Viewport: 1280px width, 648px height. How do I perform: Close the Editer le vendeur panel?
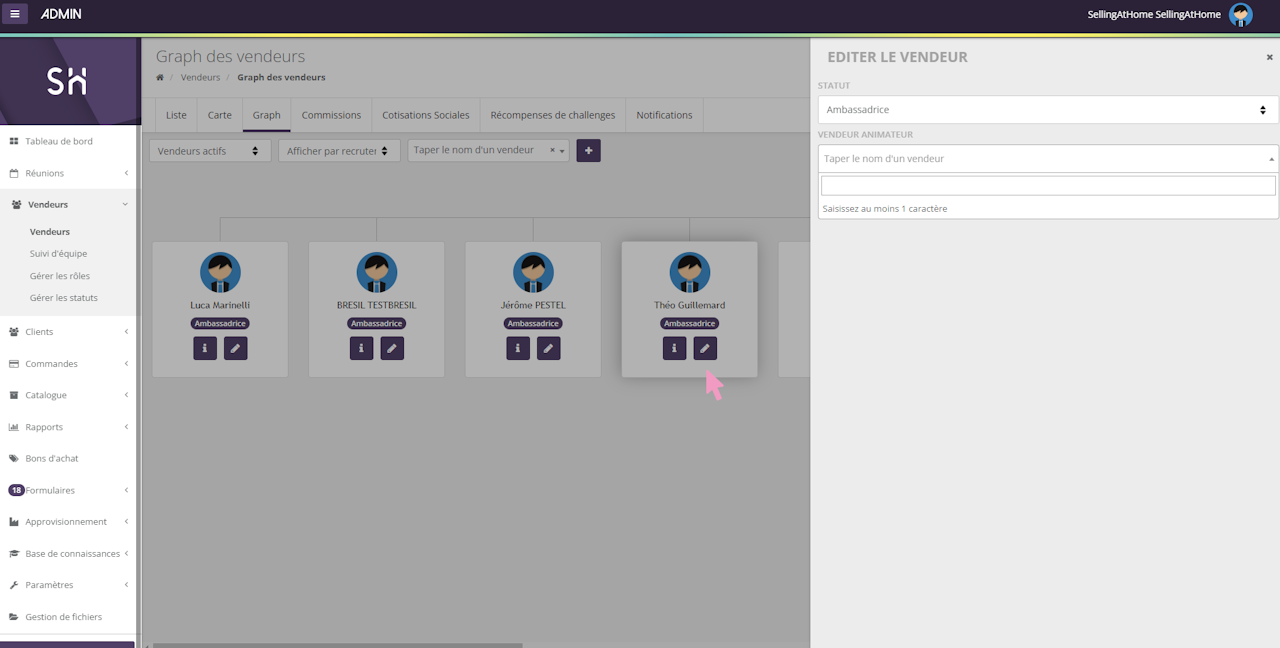tap(1270, 58)
